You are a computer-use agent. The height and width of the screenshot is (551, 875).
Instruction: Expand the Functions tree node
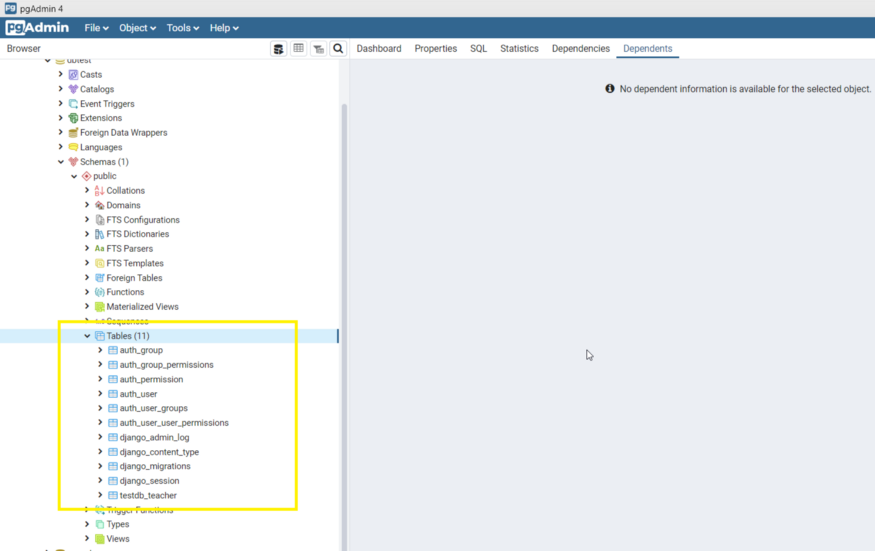click(x=87, y=292)
